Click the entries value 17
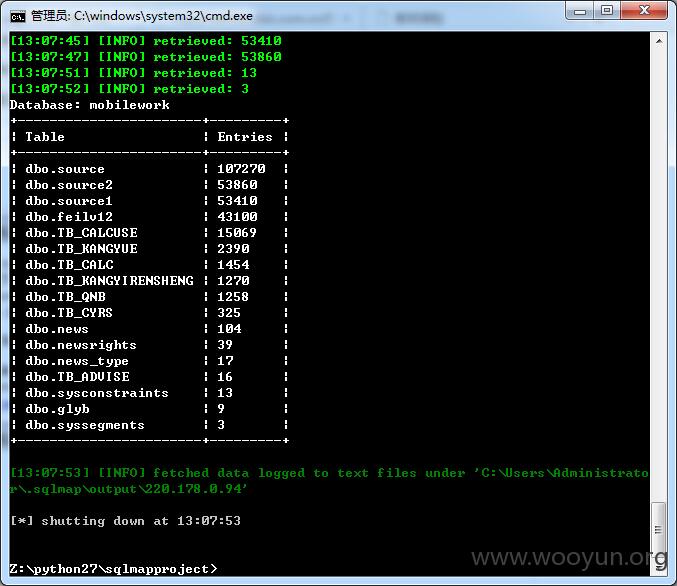The image size is (677, 586). point(225,361)
